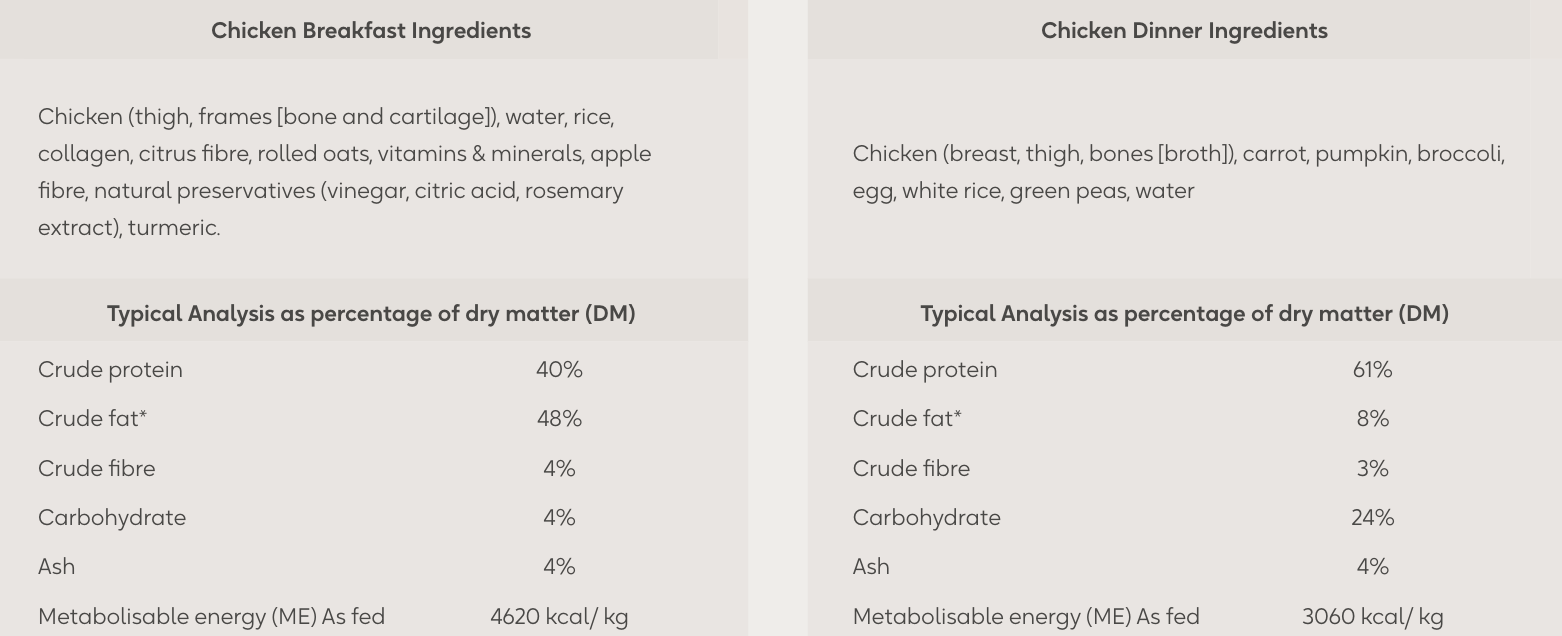Click the breakfast Ash label
1562x636 pixels.
click(x=56, y=566)
